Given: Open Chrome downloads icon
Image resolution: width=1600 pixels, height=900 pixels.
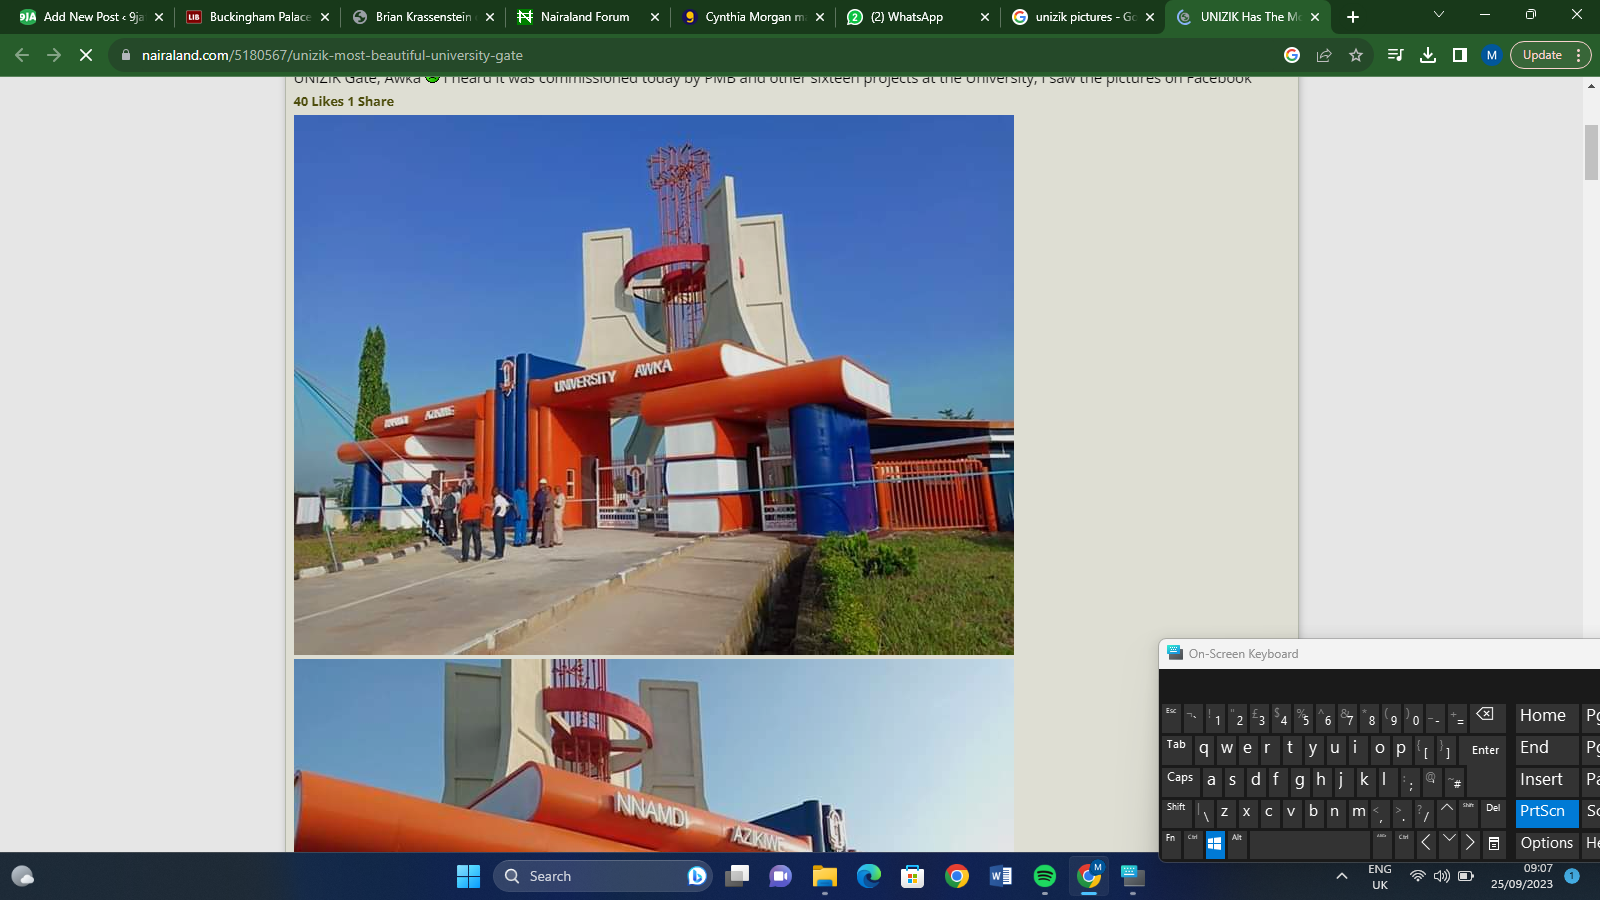Looking at the screenshot, I should 1428,55.
